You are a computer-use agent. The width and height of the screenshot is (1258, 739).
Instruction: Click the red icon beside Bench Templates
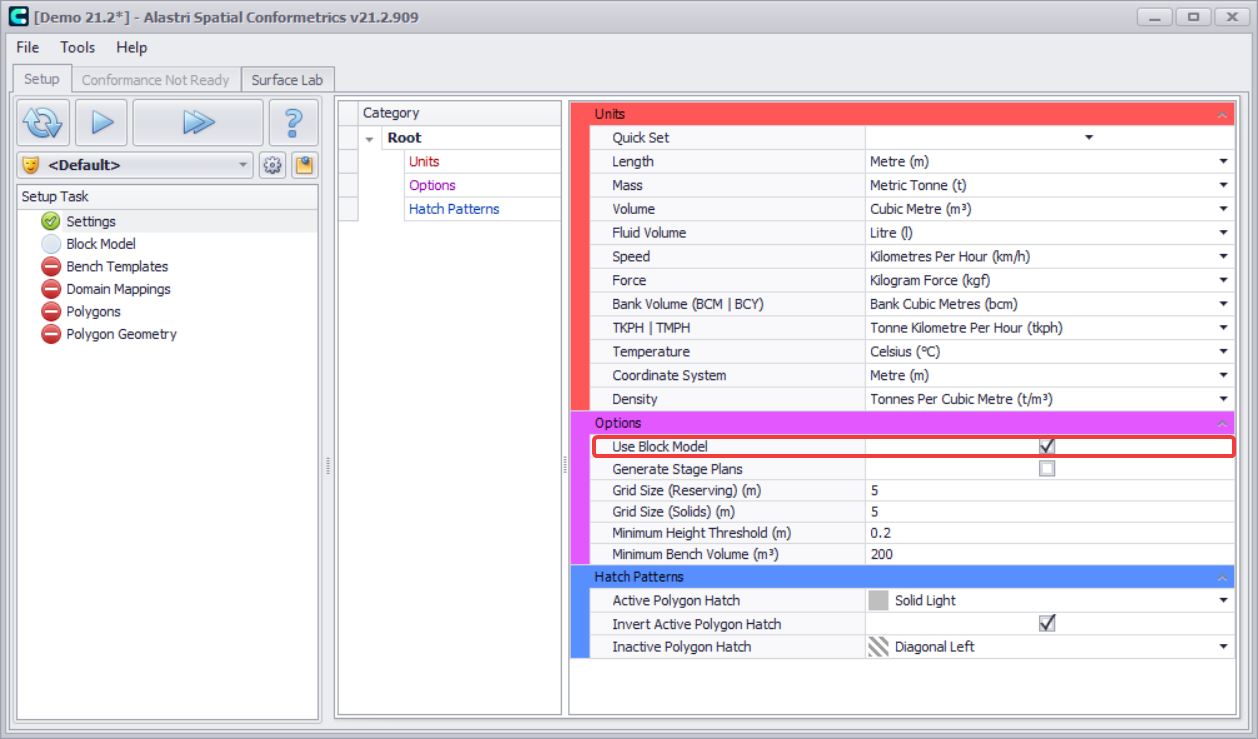coord(51,267)
